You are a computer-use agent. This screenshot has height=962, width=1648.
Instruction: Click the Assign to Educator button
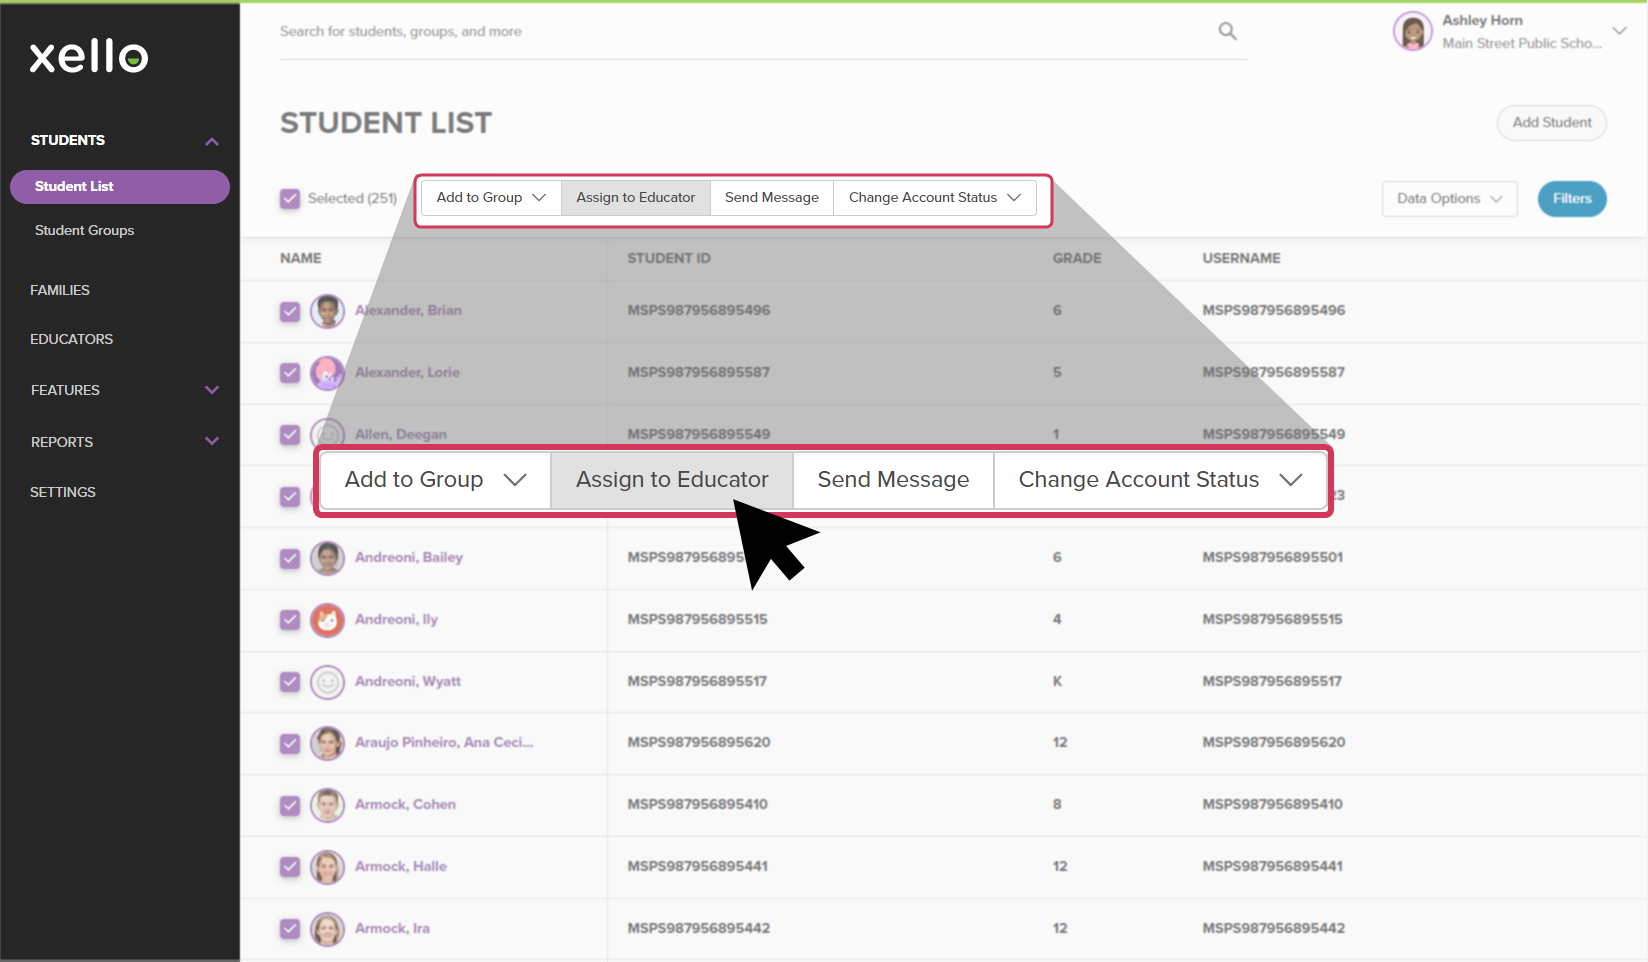pos(635,198)
